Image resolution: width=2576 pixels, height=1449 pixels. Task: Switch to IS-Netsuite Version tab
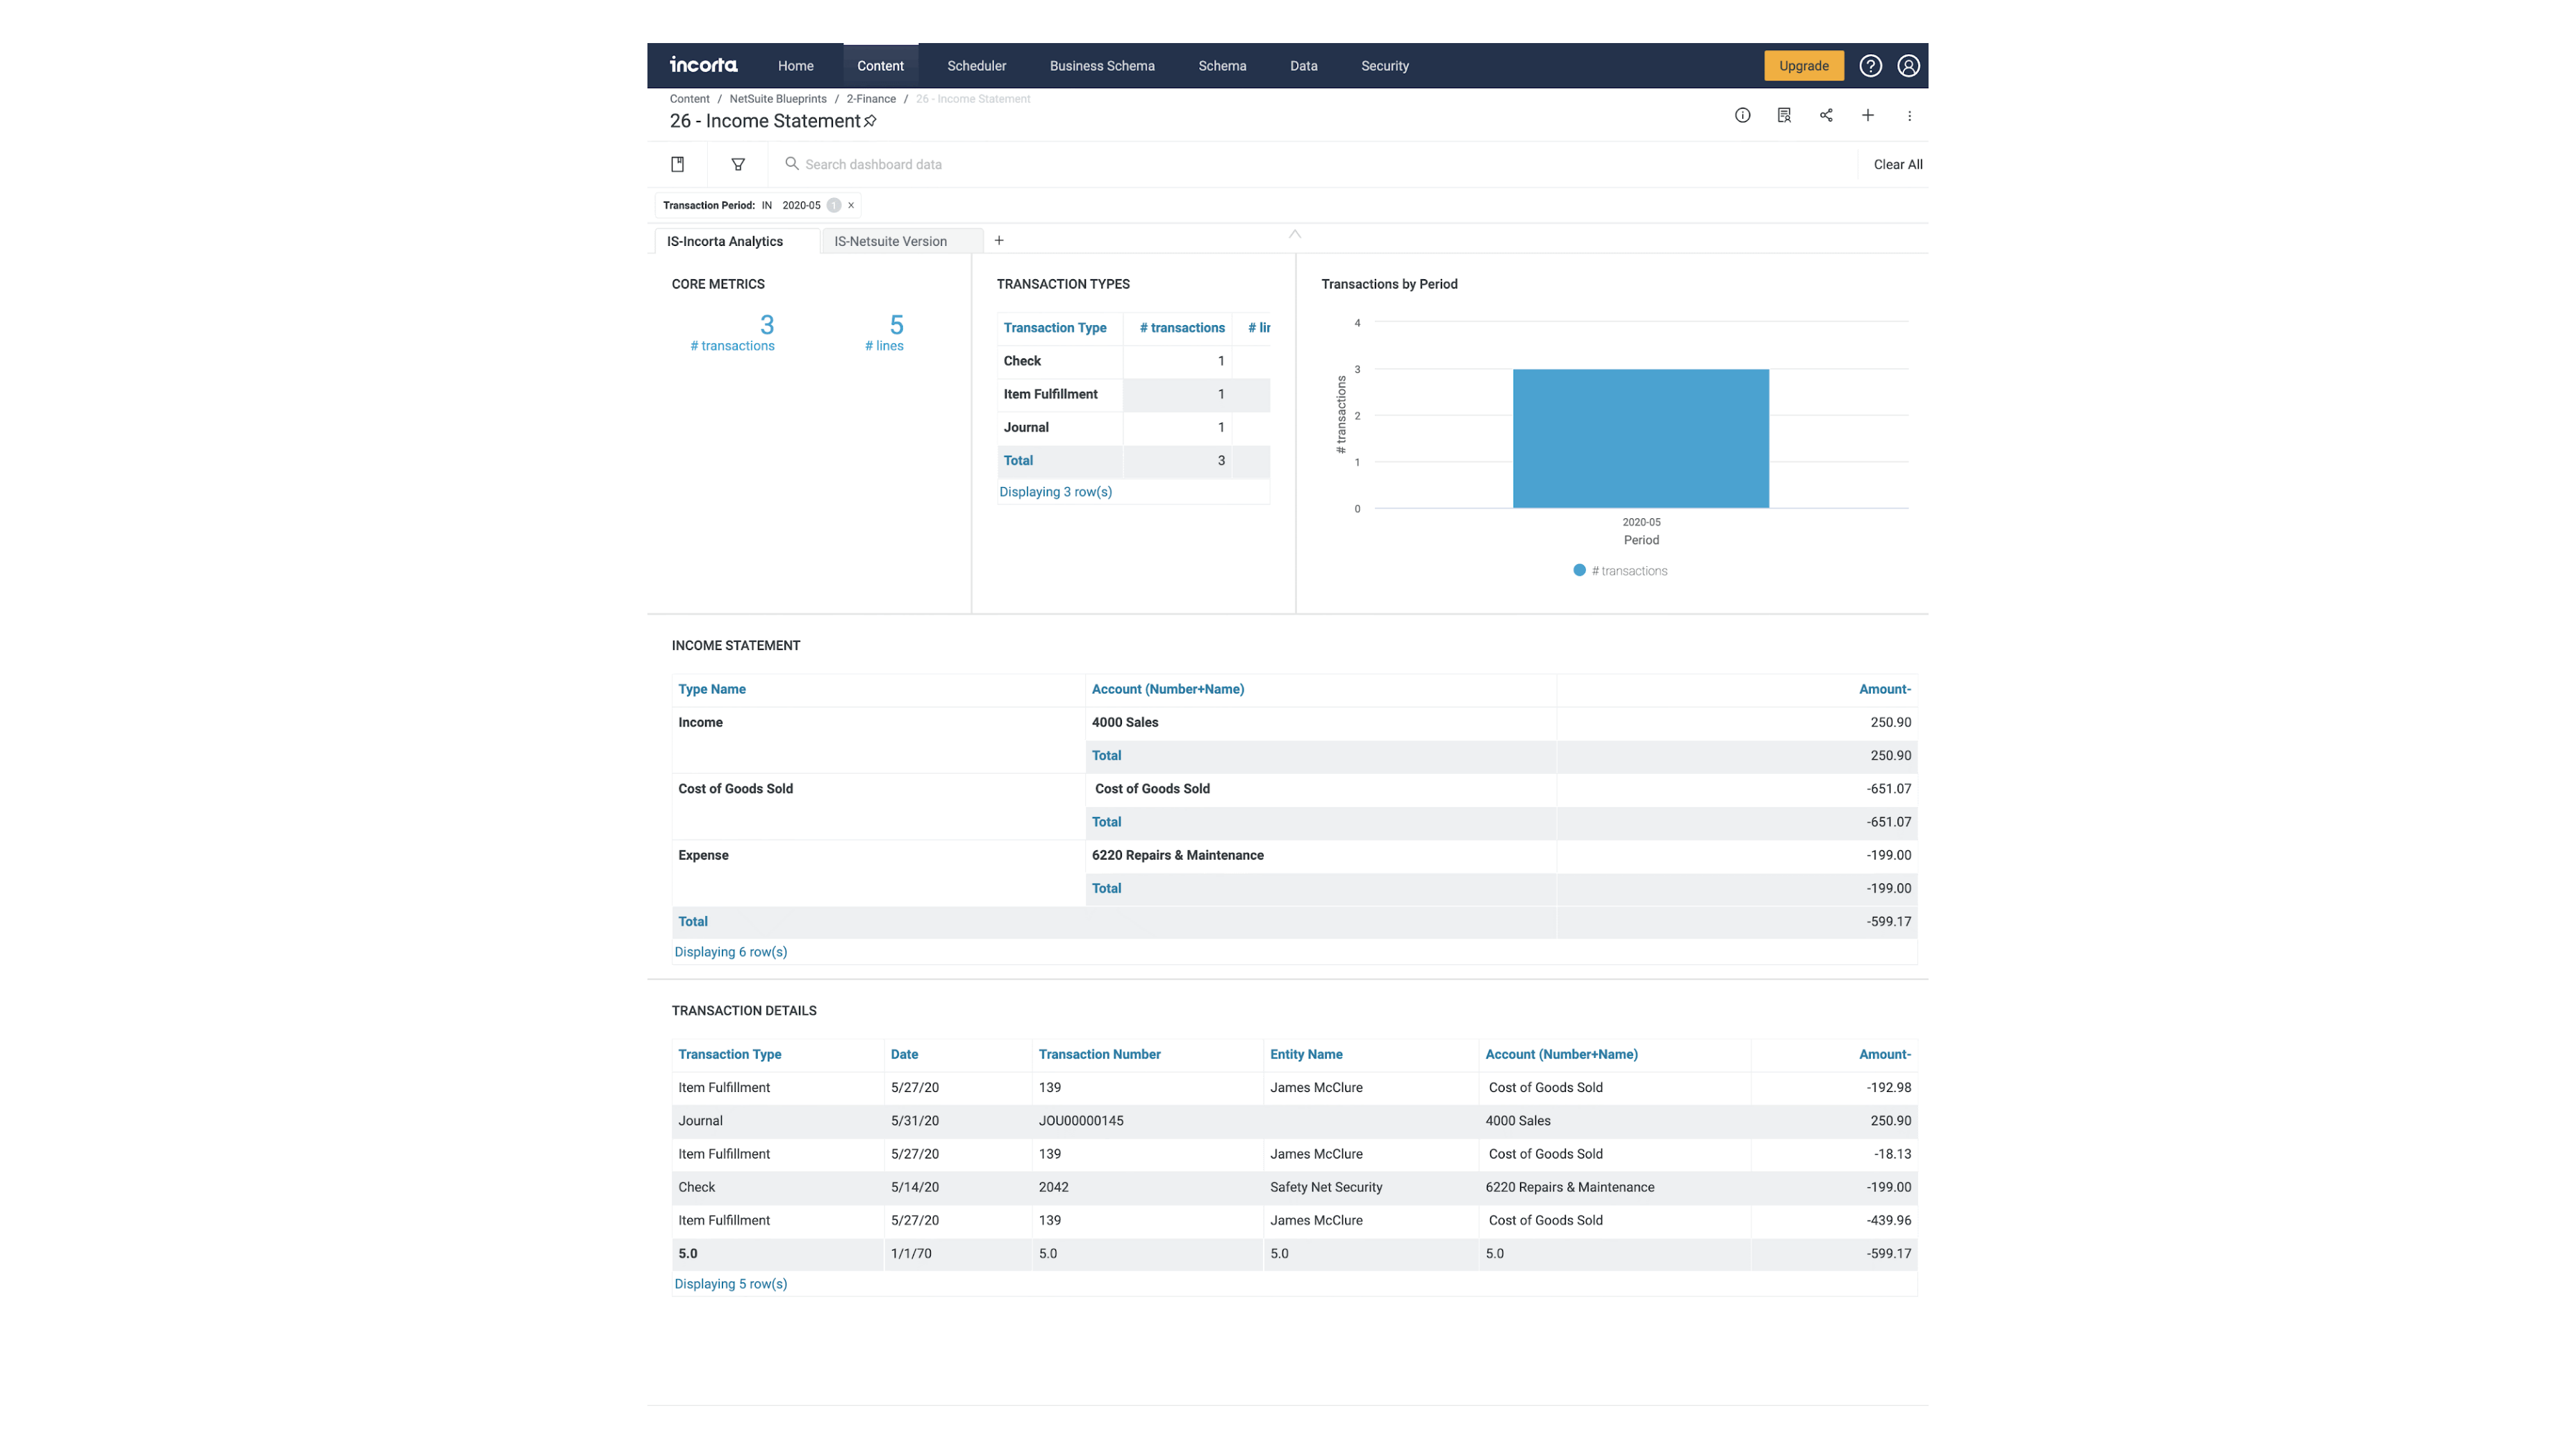tap(890, 241)
